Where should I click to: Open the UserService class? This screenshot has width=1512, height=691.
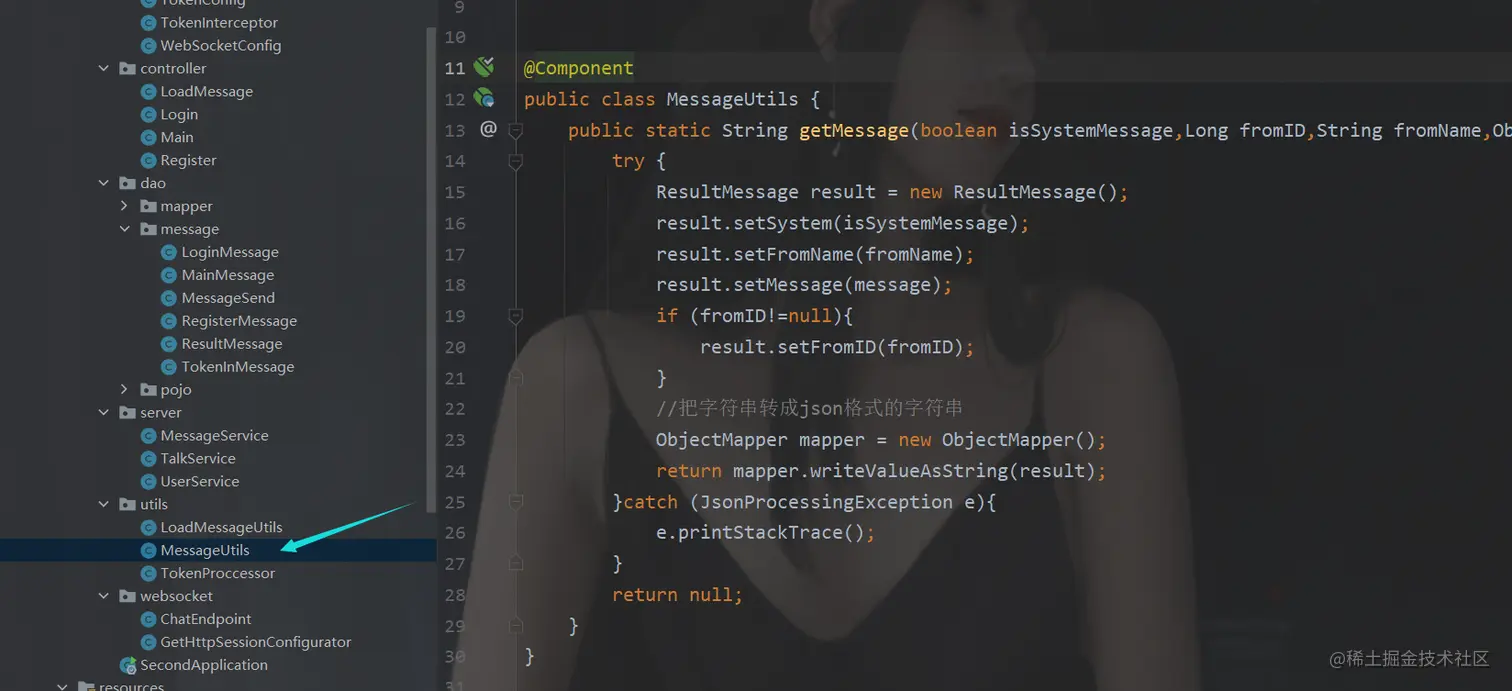point(200,481)
